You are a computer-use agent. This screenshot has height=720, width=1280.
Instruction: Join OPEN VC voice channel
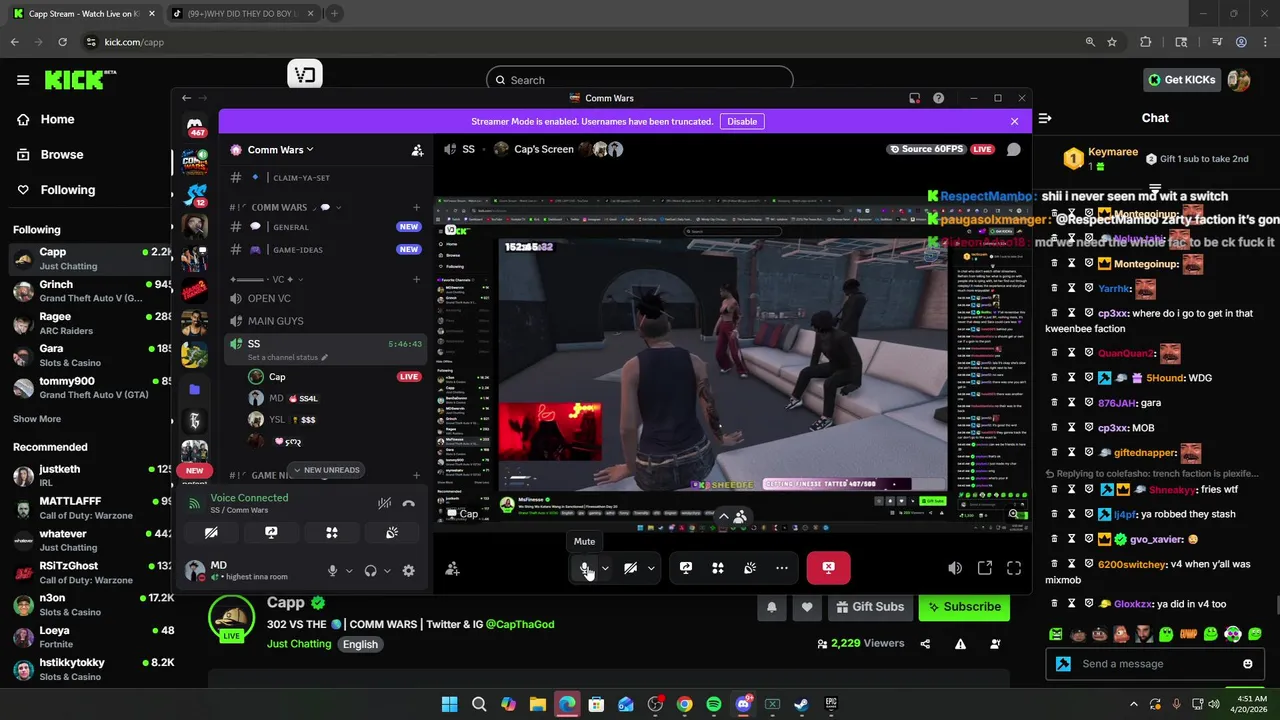[327, 298]
